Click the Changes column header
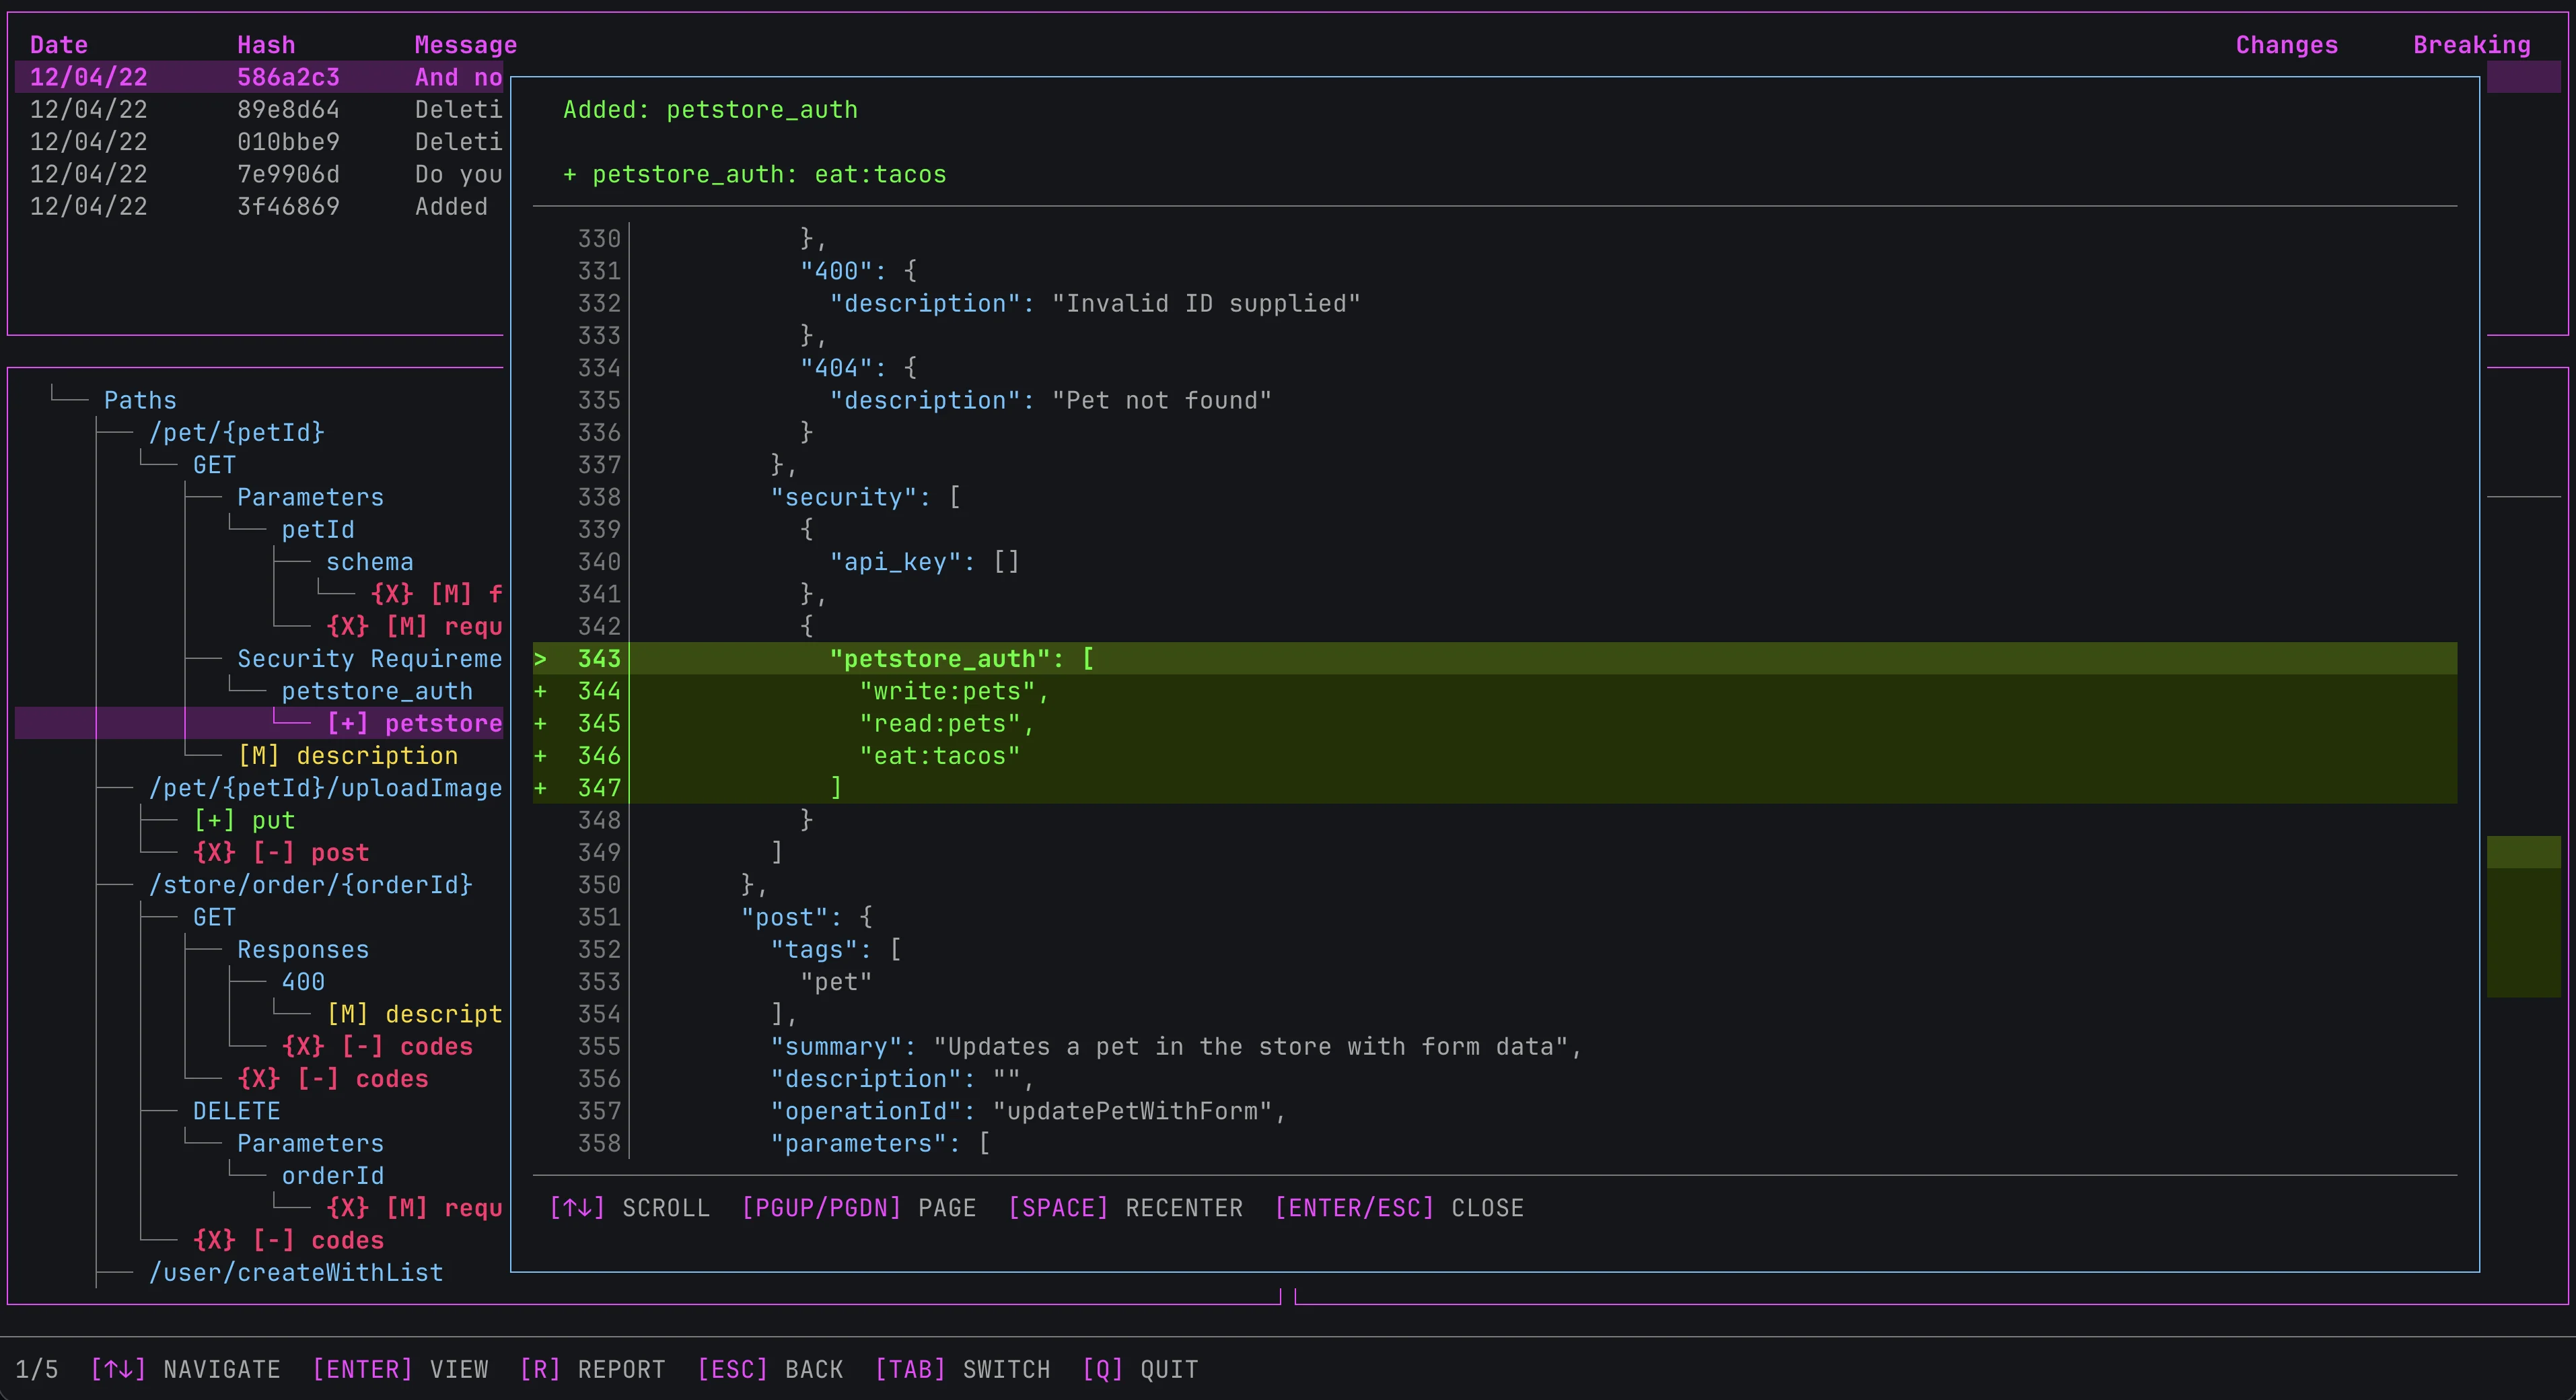Screen dimensions: 2576x1400 2286,45
